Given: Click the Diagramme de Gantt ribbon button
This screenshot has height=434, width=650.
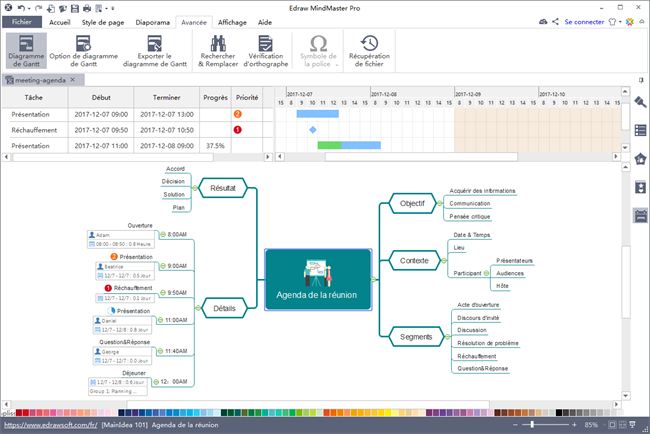Looking at the screenshot, I should pos(26,51).
